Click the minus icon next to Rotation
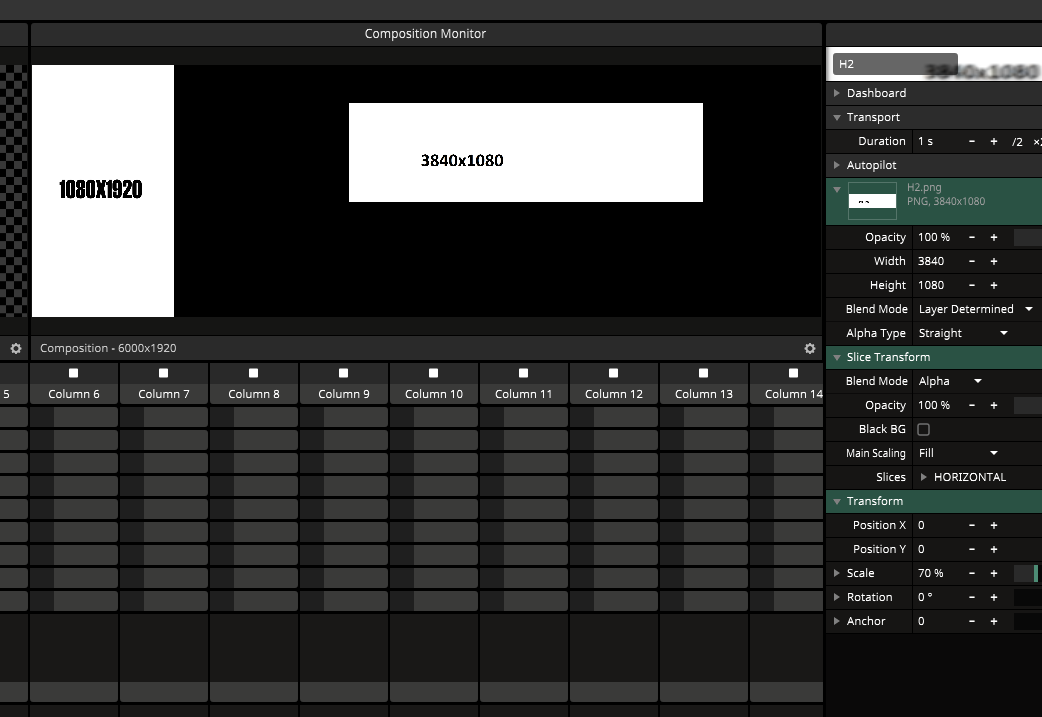 [971, 597]
